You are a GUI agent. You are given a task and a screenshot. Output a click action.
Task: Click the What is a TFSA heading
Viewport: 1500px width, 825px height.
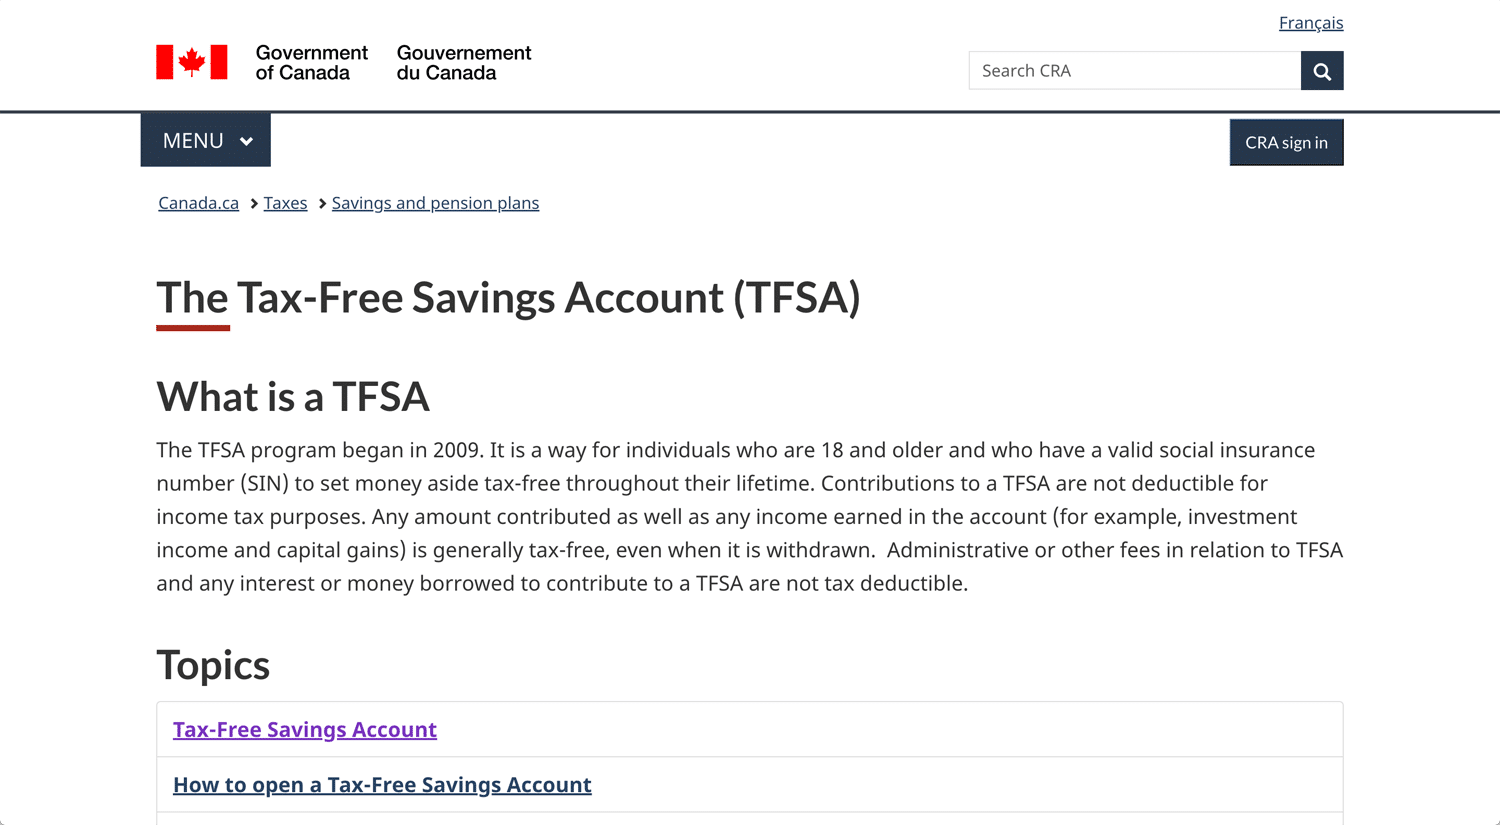click(x=293, y=397)
